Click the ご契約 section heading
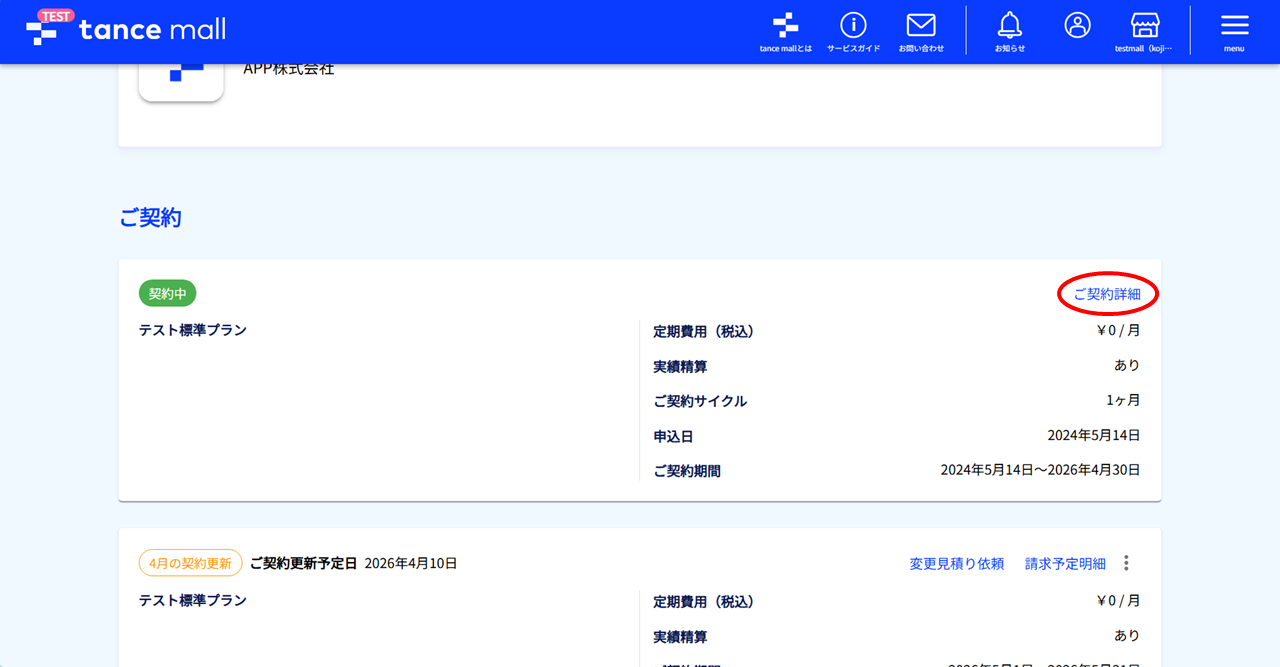 coord(150,218)
